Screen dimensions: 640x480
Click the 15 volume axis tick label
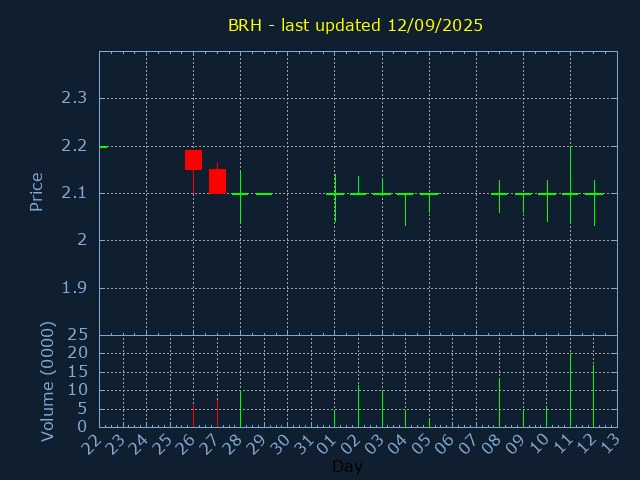[x=78, y=371]
